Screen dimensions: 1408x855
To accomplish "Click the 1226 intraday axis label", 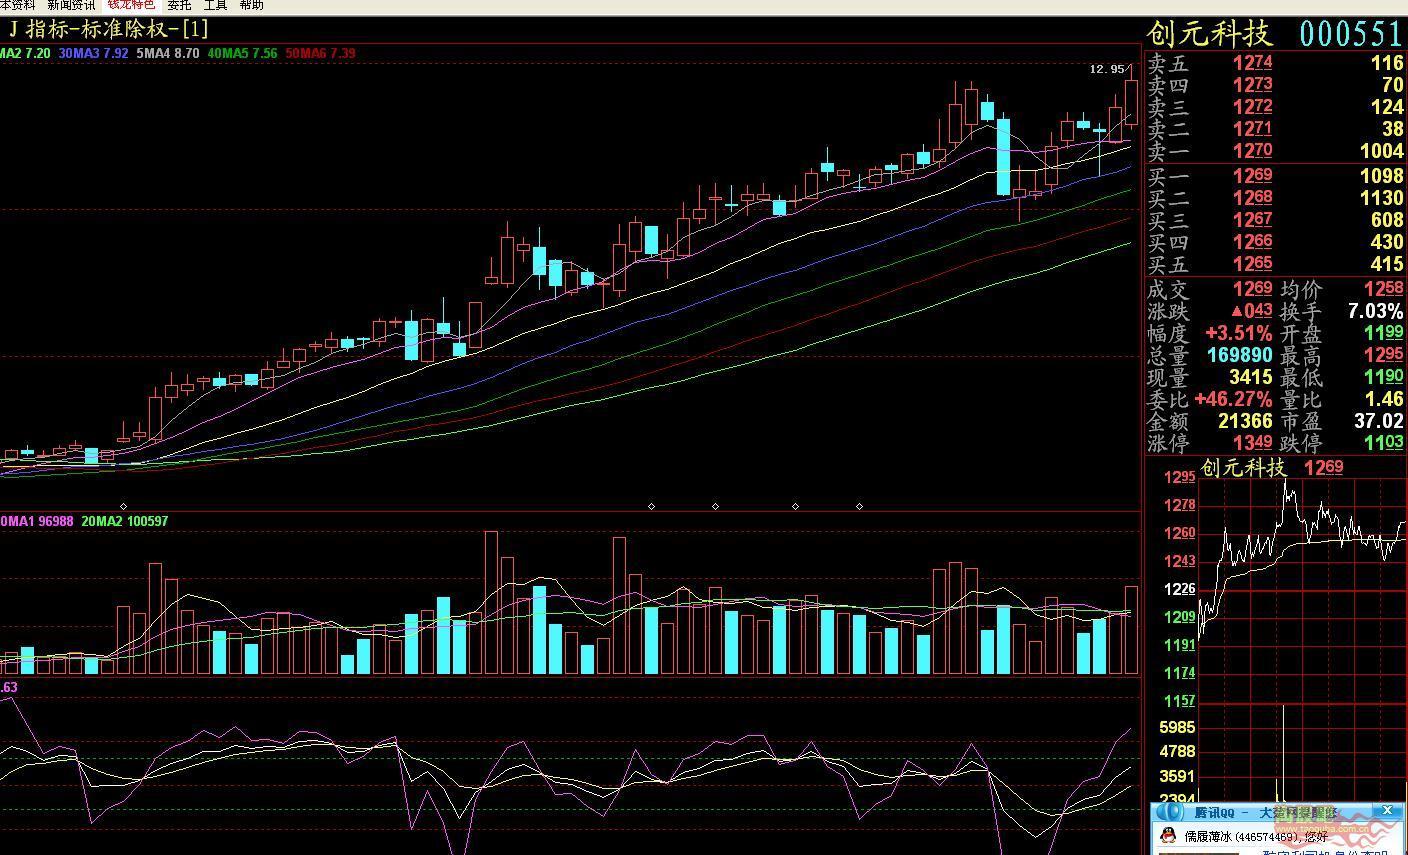I will [x=1179, y=590].
